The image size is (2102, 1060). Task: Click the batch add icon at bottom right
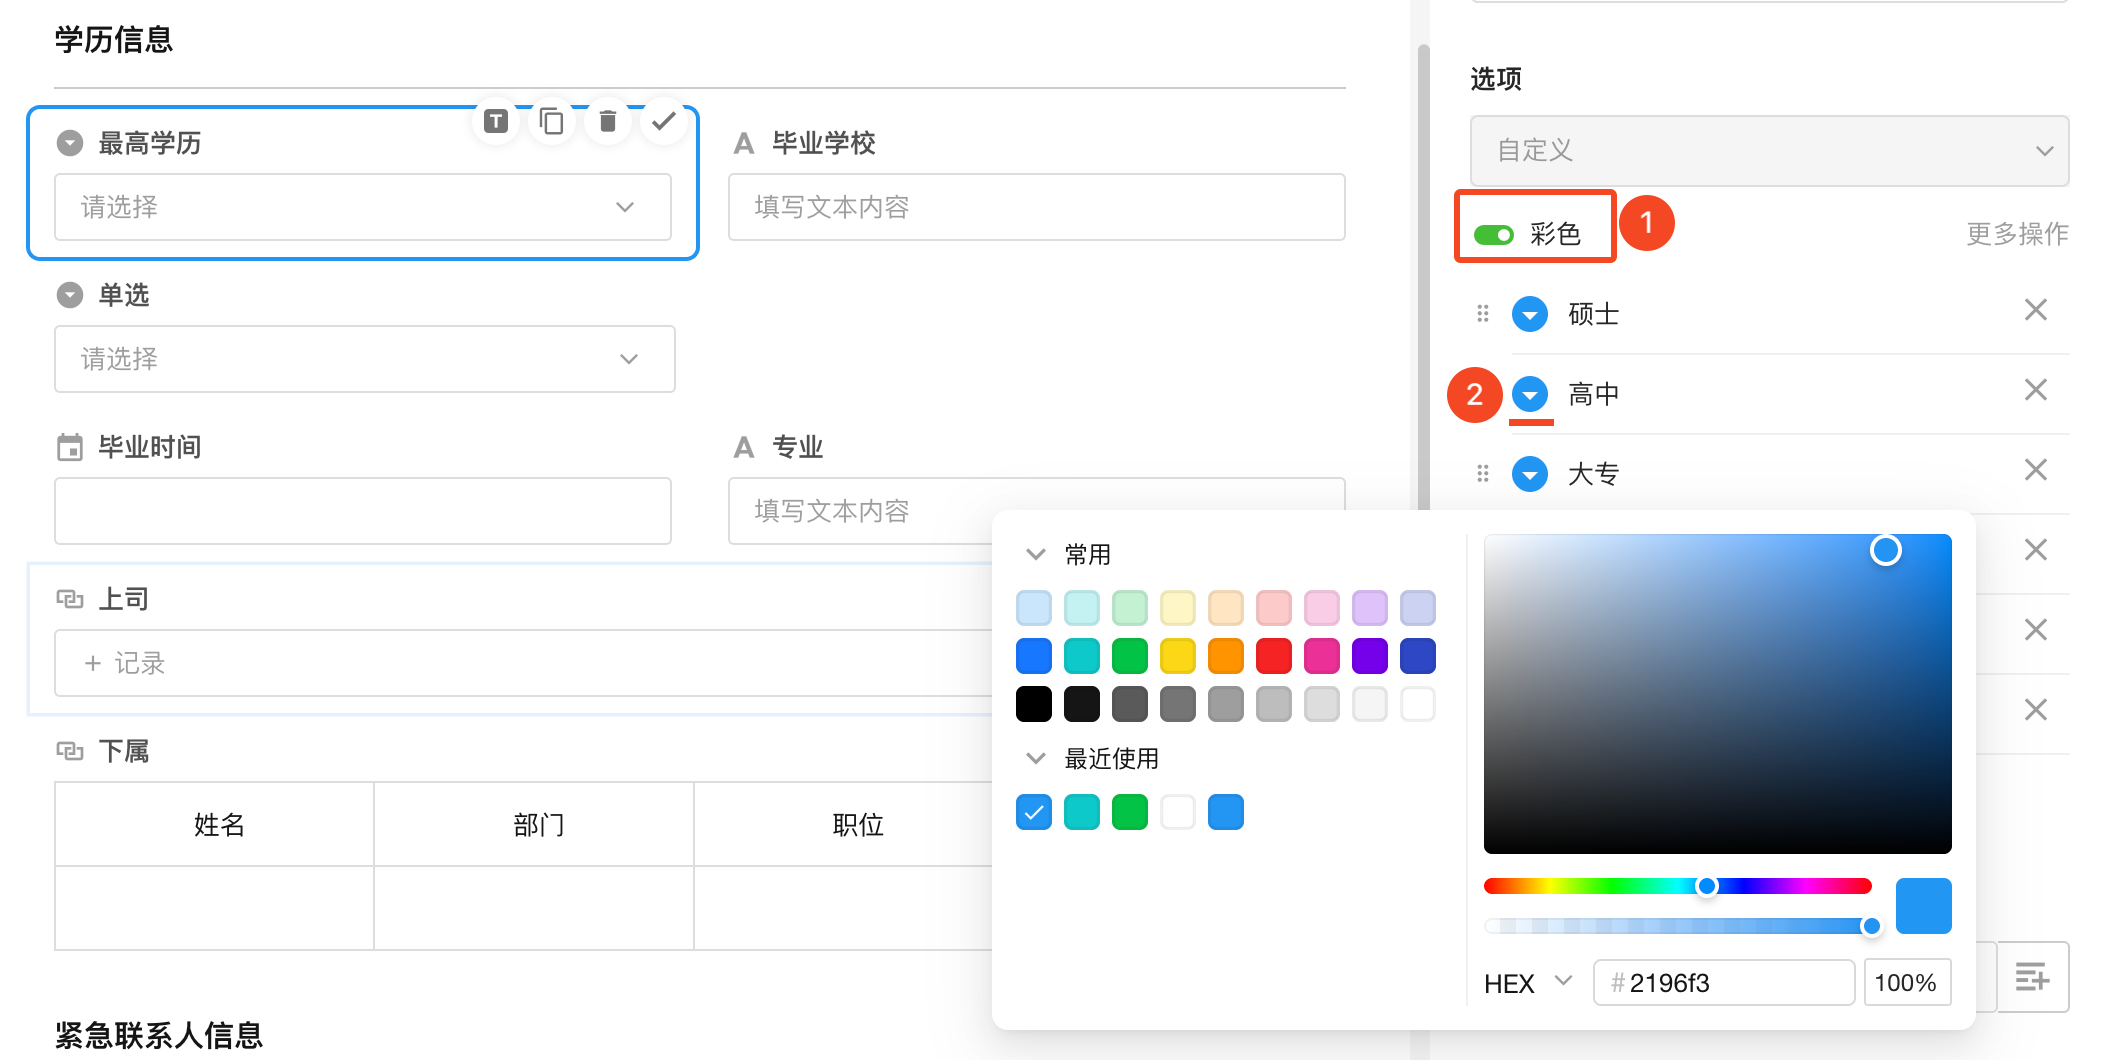(2032, 977)
